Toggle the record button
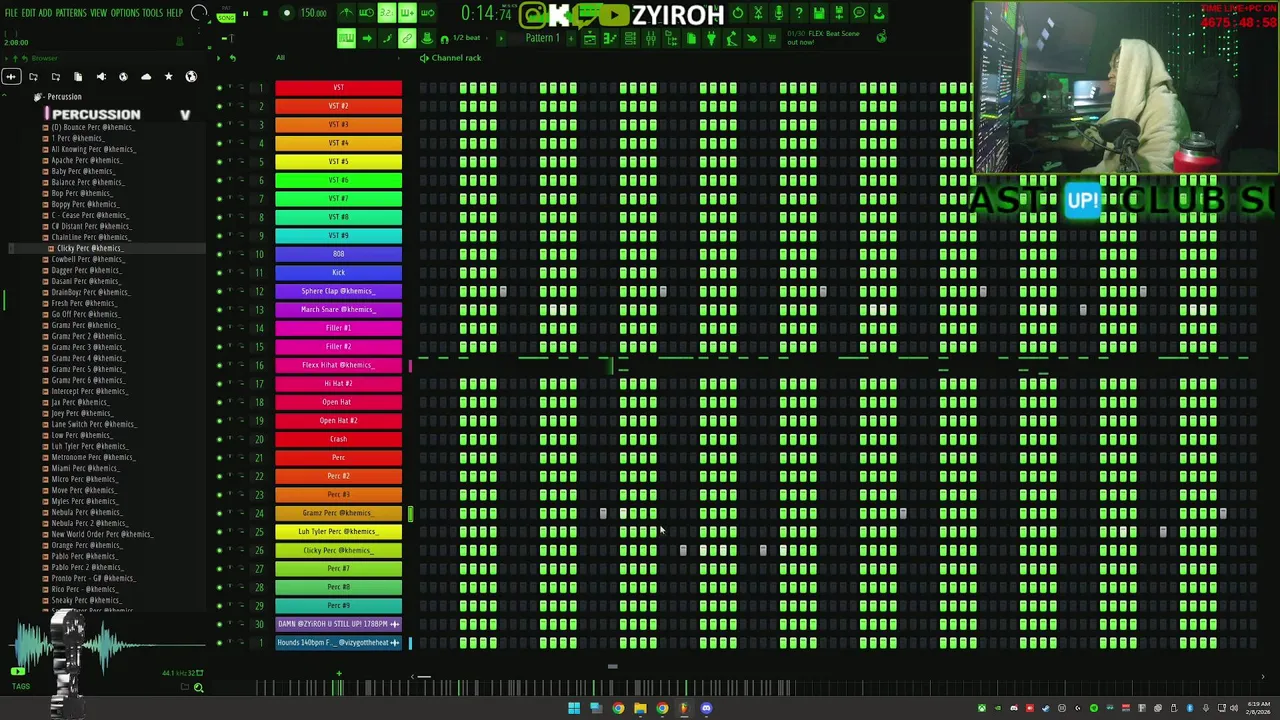The image size is (1280, 720). (286, 13)
